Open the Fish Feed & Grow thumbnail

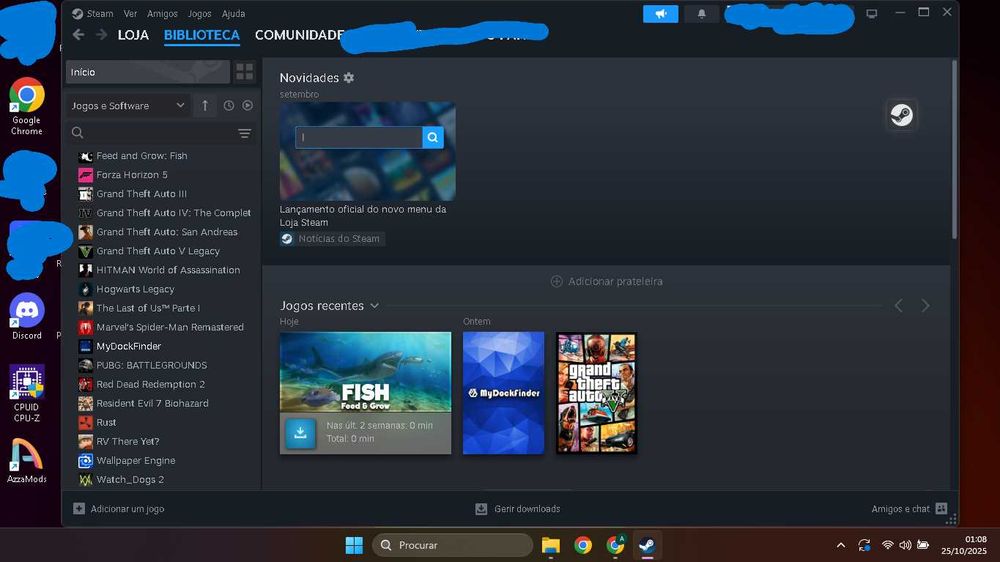(x=365, y=372)
